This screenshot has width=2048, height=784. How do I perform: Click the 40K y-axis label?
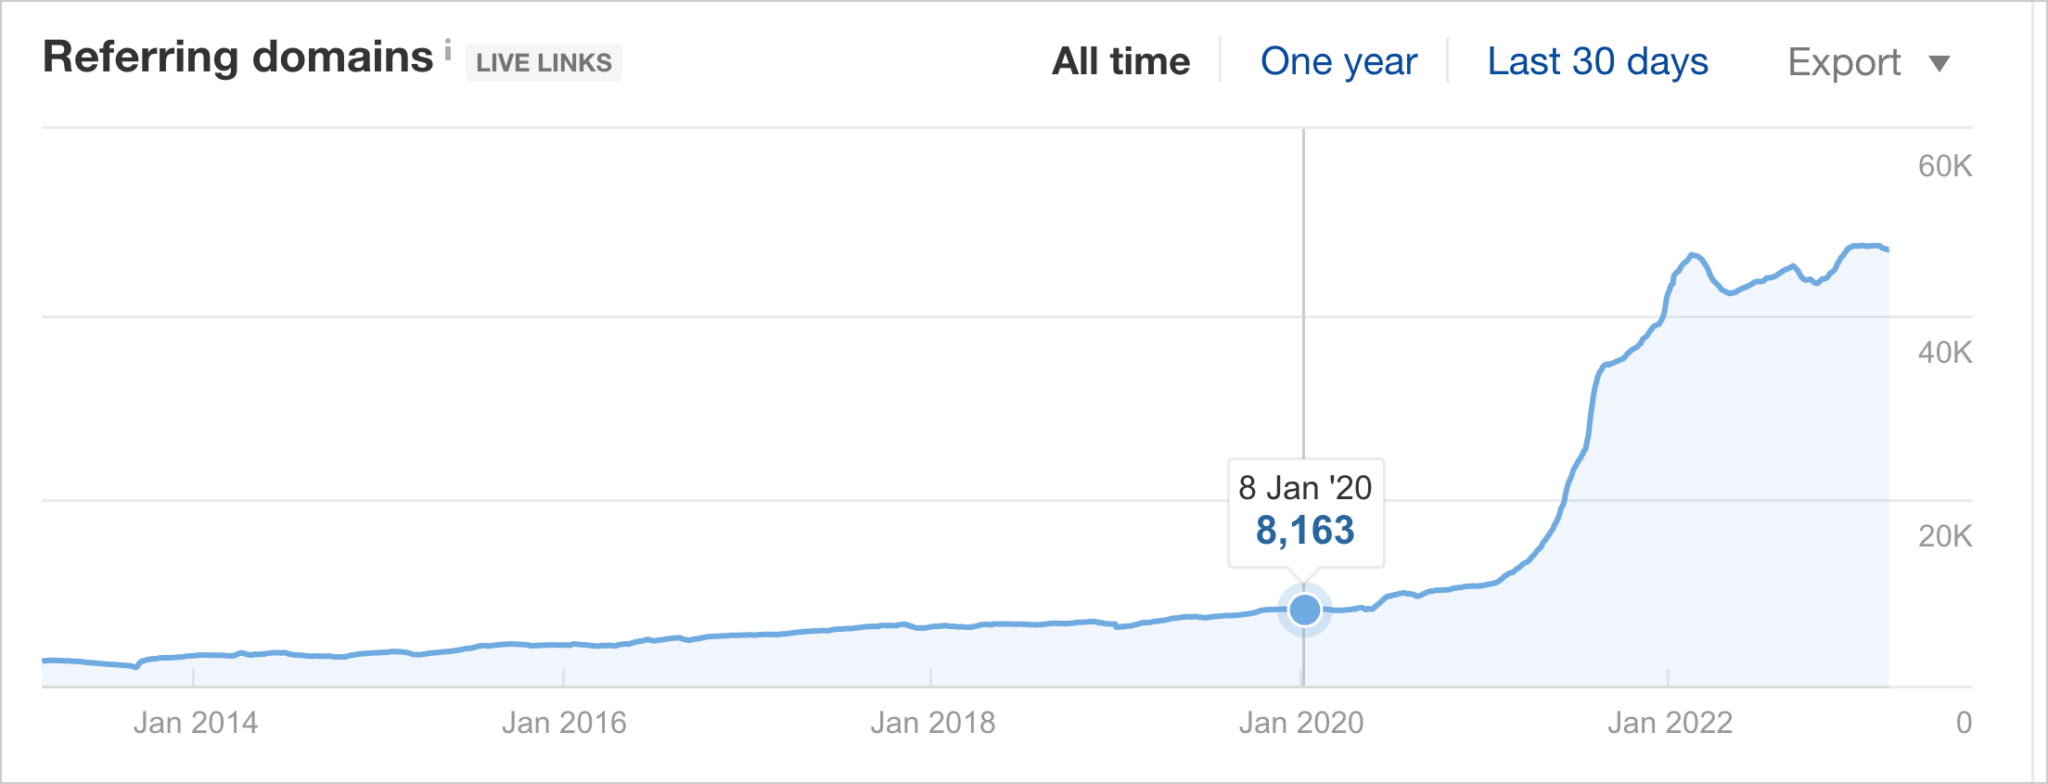[1945, 352]
